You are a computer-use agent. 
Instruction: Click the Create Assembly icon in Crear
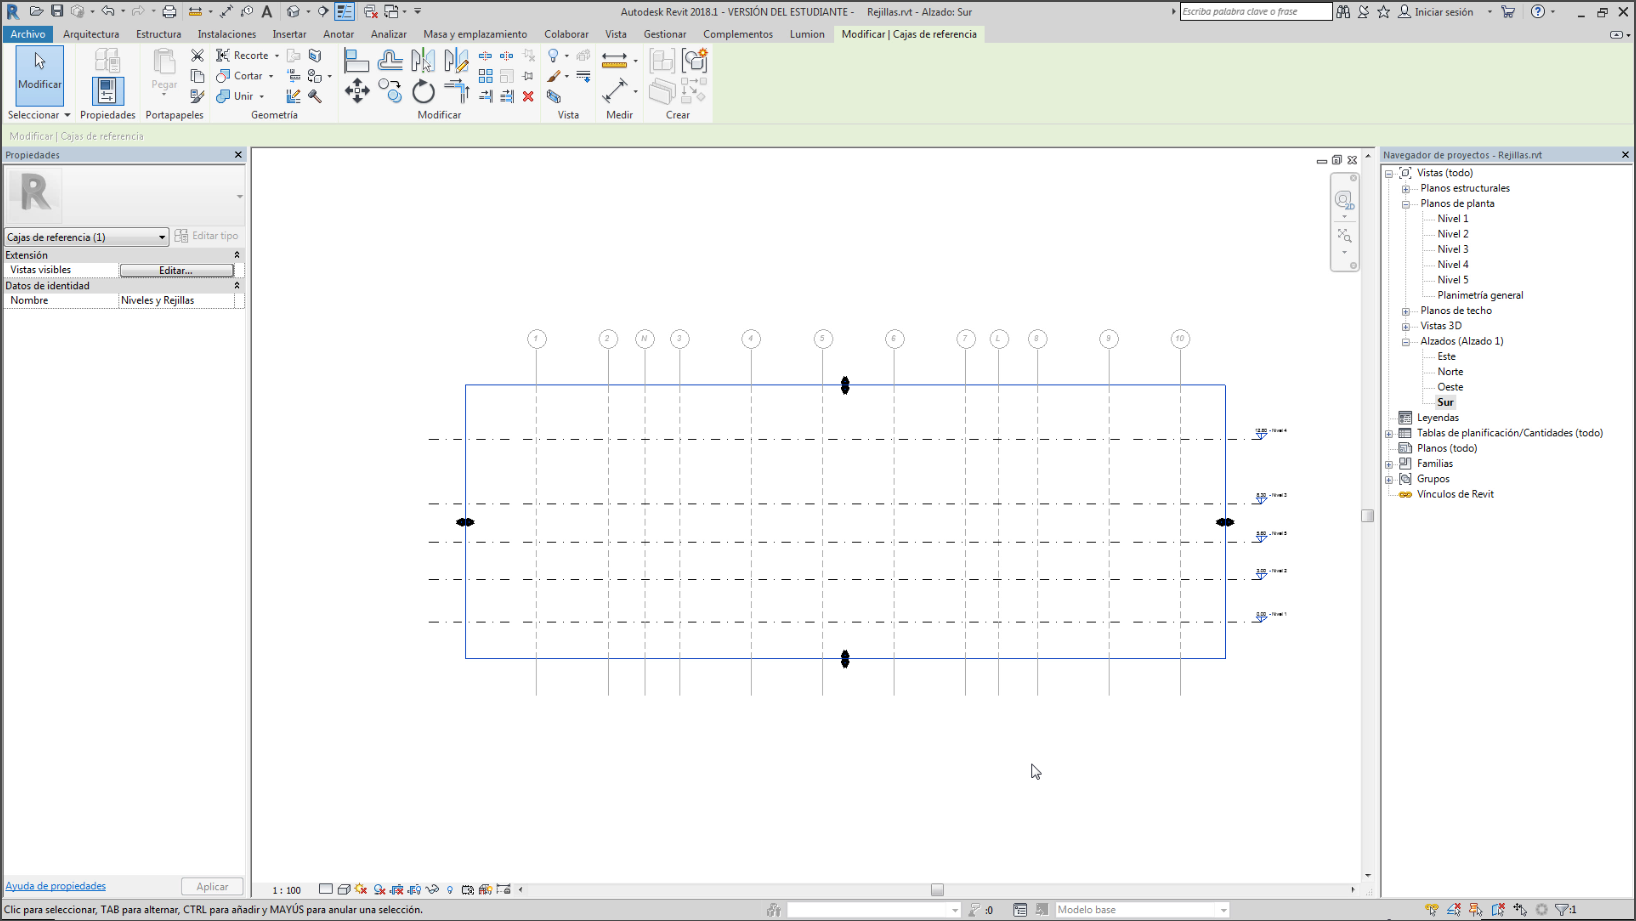662,61
